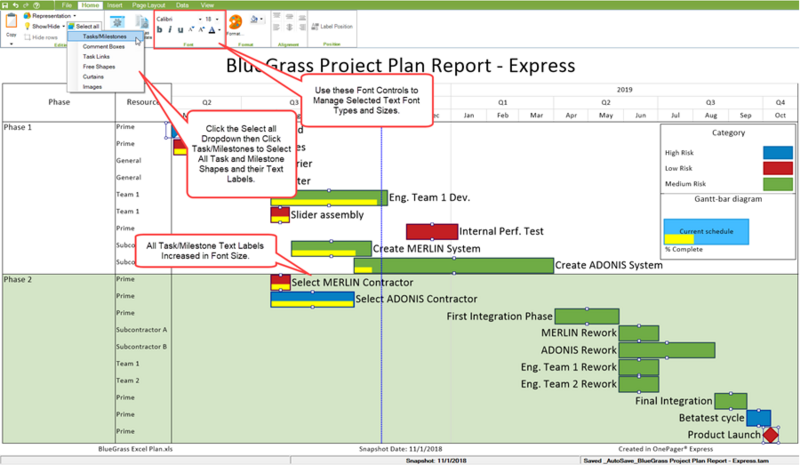The height and width of the screenshot is (465, 800).
Task: Click the Save icon in quick access toolbar
Action: tap(5, 5)
